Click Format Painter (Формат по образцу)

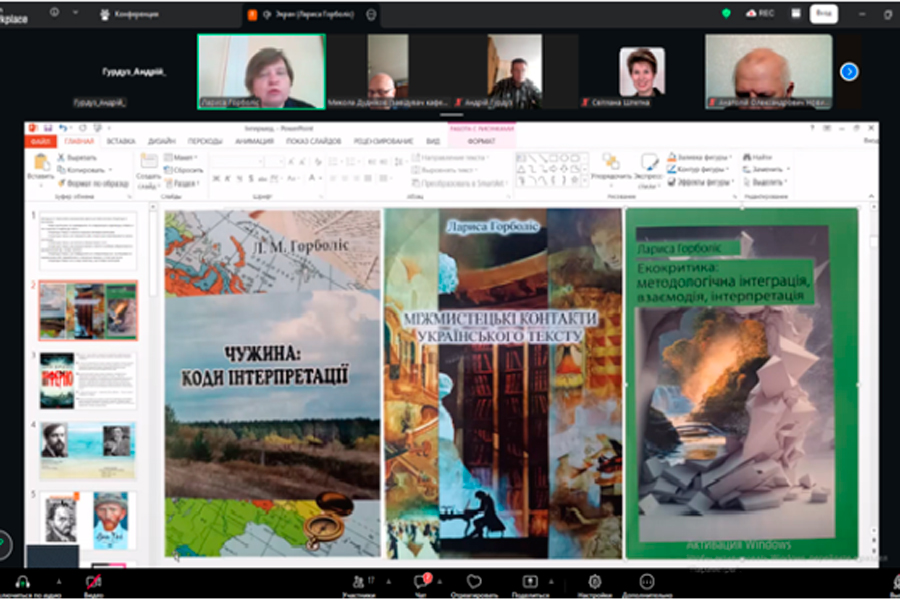pyautogui.click(x=92, y=183)
